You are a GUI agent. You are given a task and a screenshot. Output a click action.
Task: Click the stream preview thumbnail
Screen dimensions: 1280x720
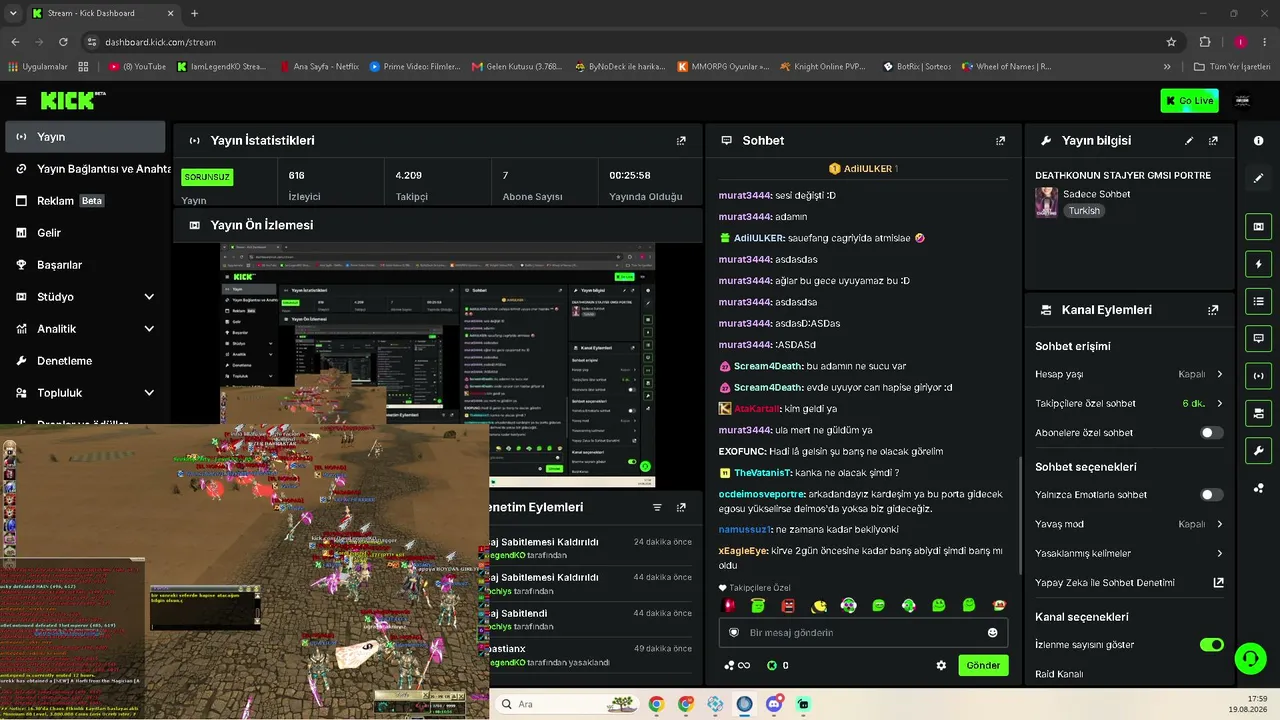(x=437, y=365)
